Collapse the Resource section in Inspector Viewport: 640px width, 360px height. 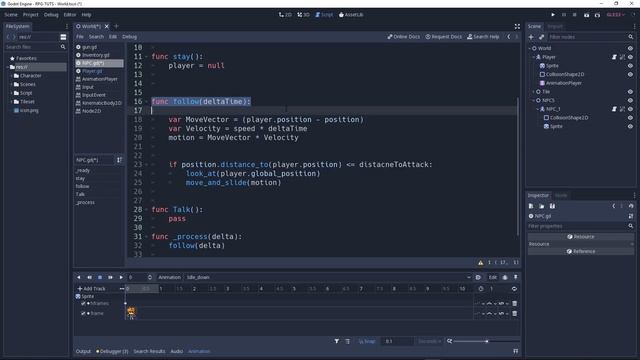[581, 244]
